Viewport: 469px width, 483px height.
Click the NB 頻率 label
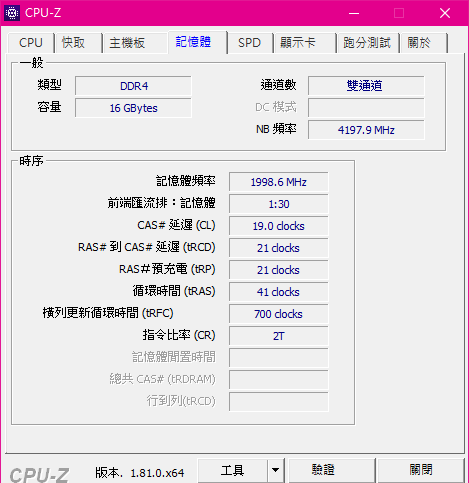pyautogui.click(x=276, y=129)
